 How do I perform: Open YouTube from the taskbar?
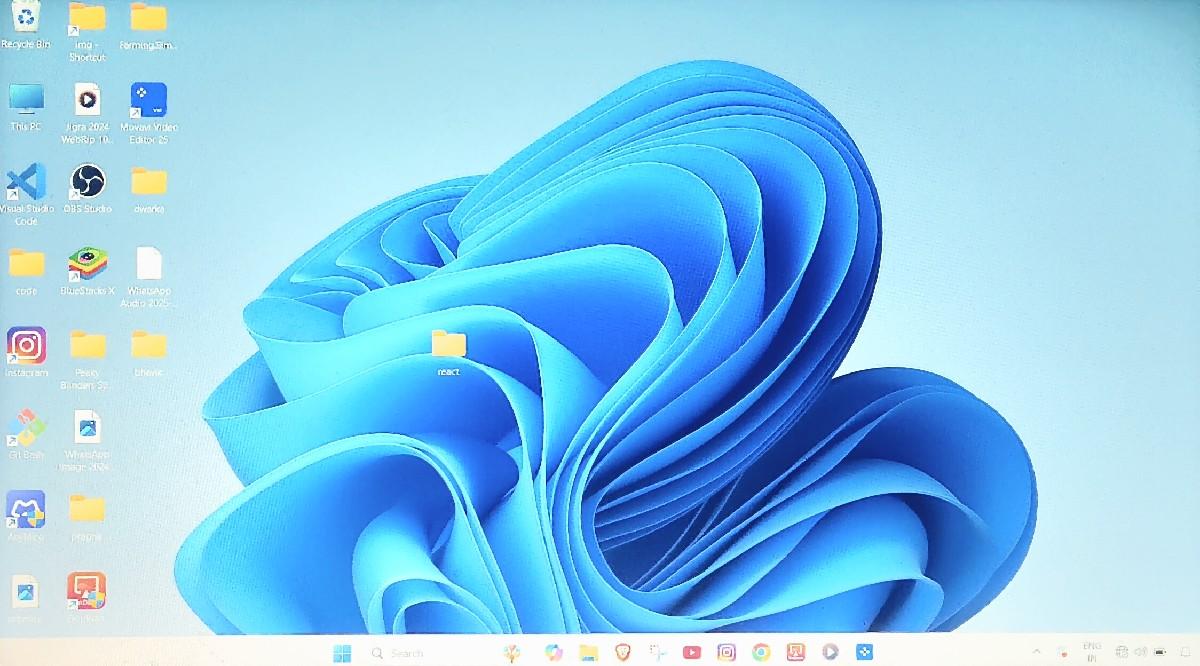coord(692,652)
